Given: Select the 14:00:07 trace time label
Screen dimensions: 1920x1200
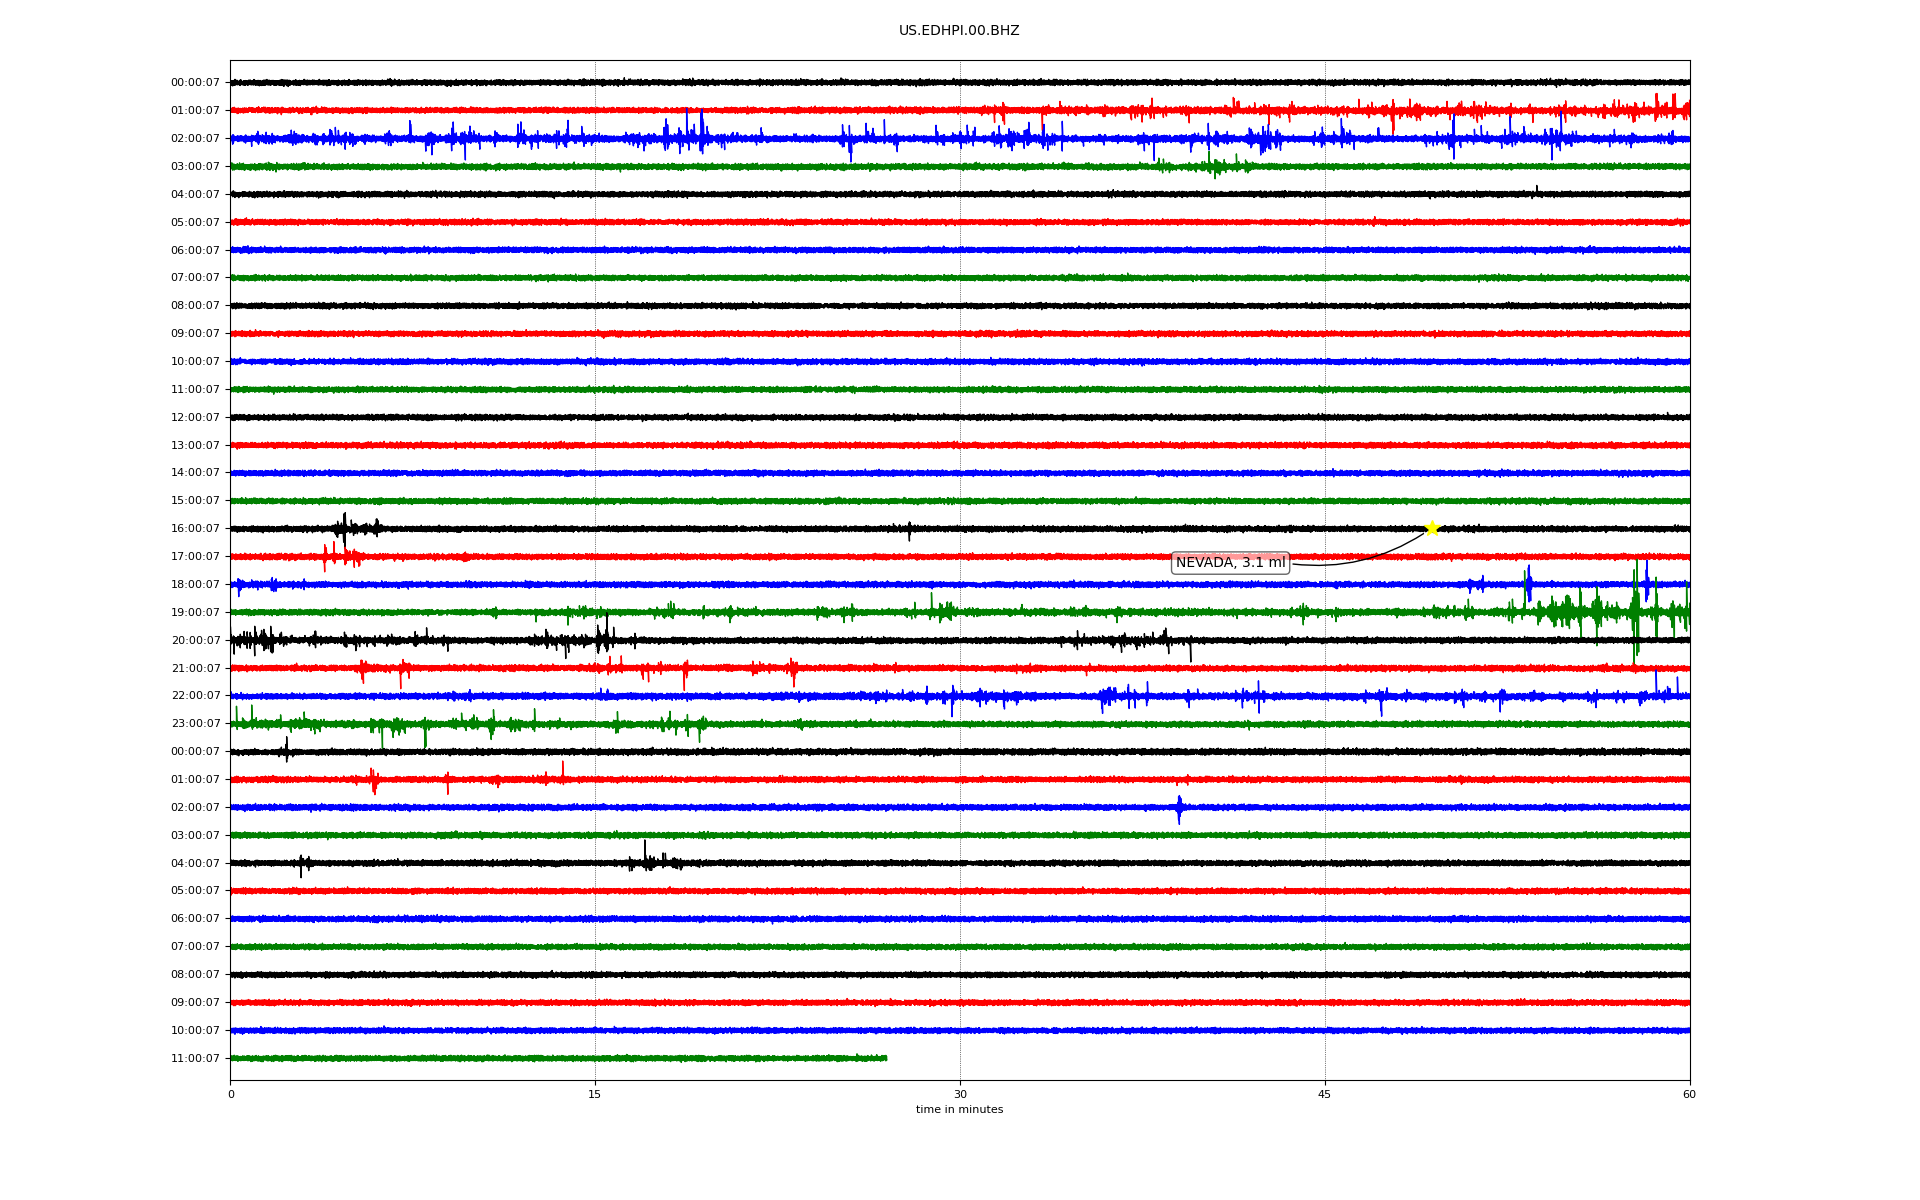Looking at the screenshot, I should (x=195, y=473).
